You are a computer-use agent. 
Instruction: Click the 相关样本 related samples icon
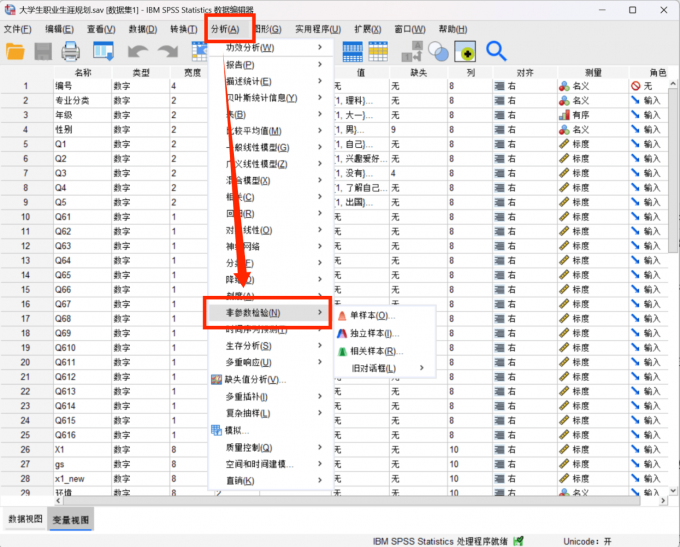click(x=342, y=351)
